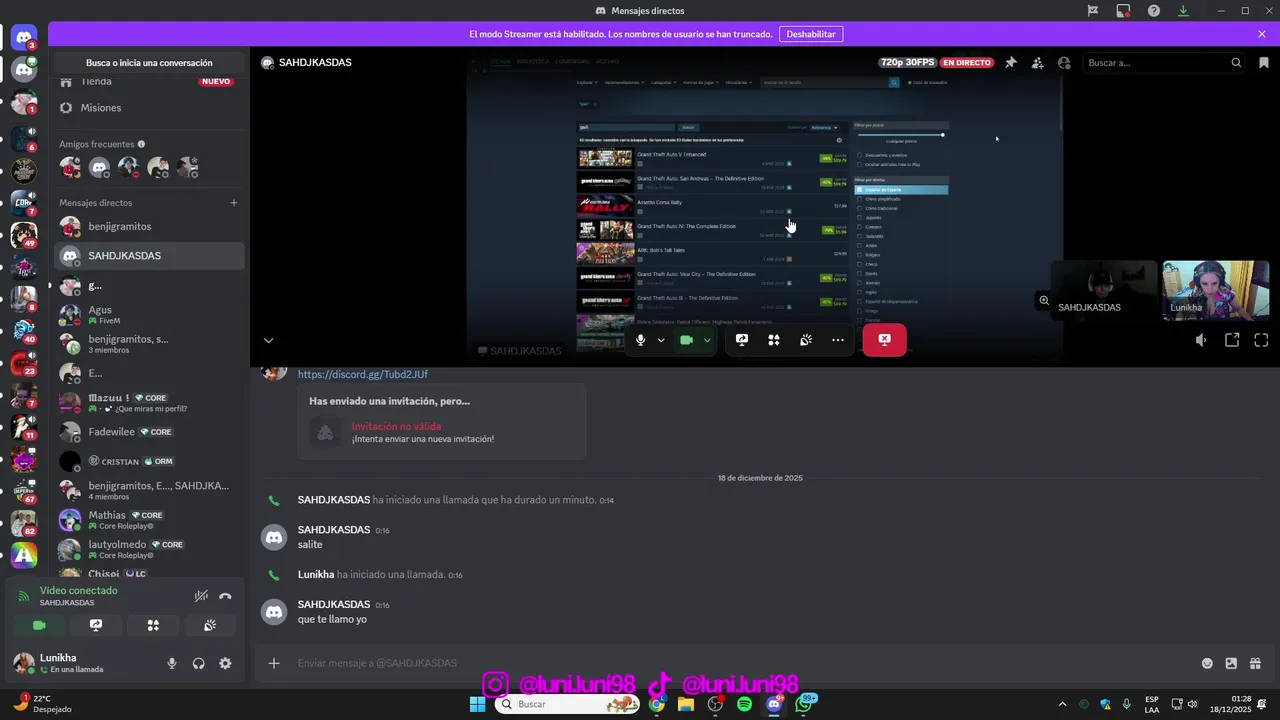
Task: Adjust stream volume speaker icon
Action: tap(1201, 340)
